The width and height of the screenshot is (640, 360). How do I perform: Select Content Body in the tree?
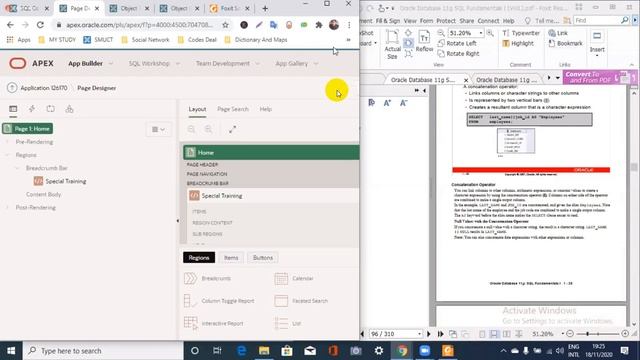[x=43, y=194]
